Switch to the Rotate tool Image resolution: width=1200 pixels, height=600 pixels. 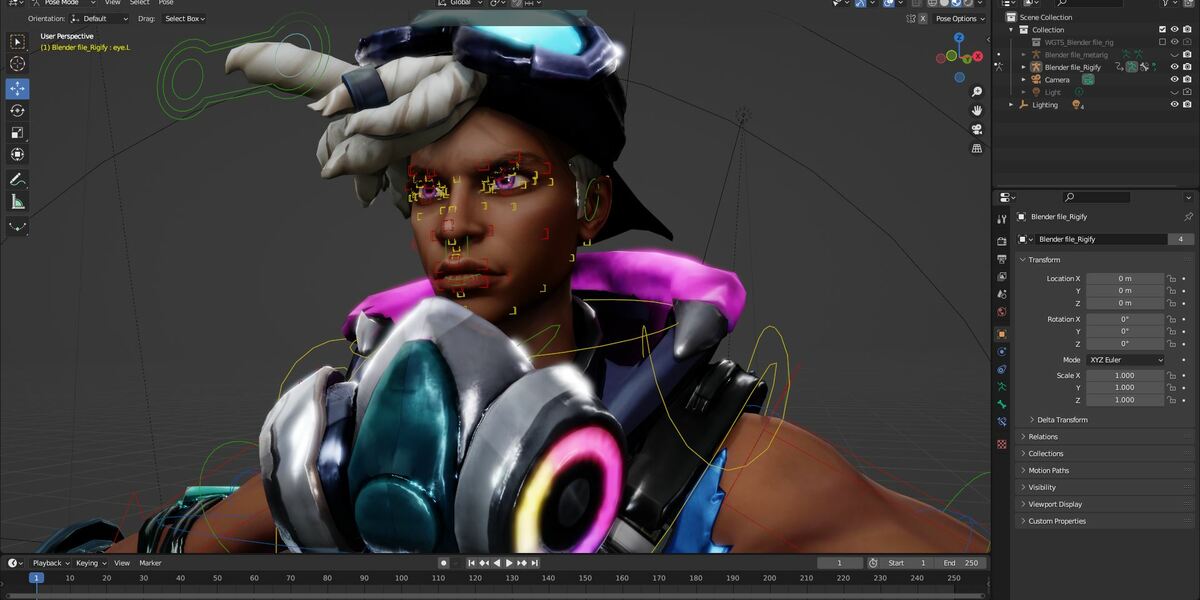17,110
